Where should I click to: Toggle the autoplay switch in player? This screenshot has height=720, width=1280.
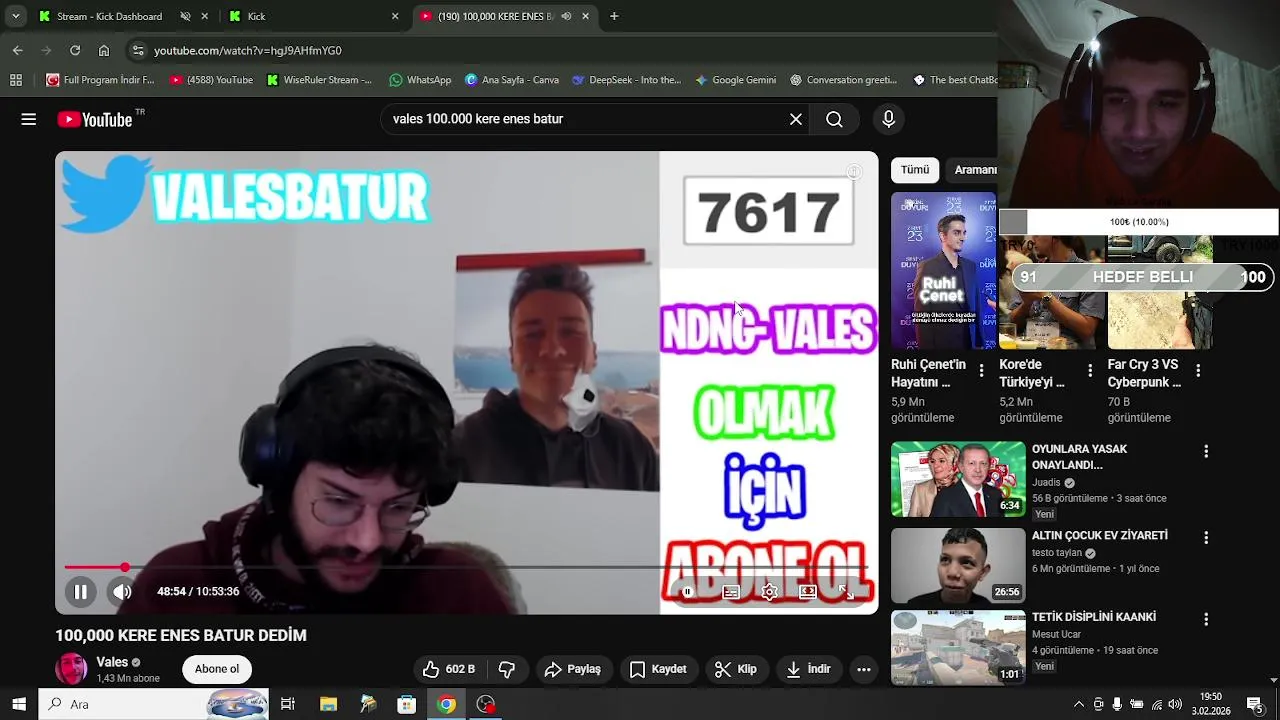(687, 592)
